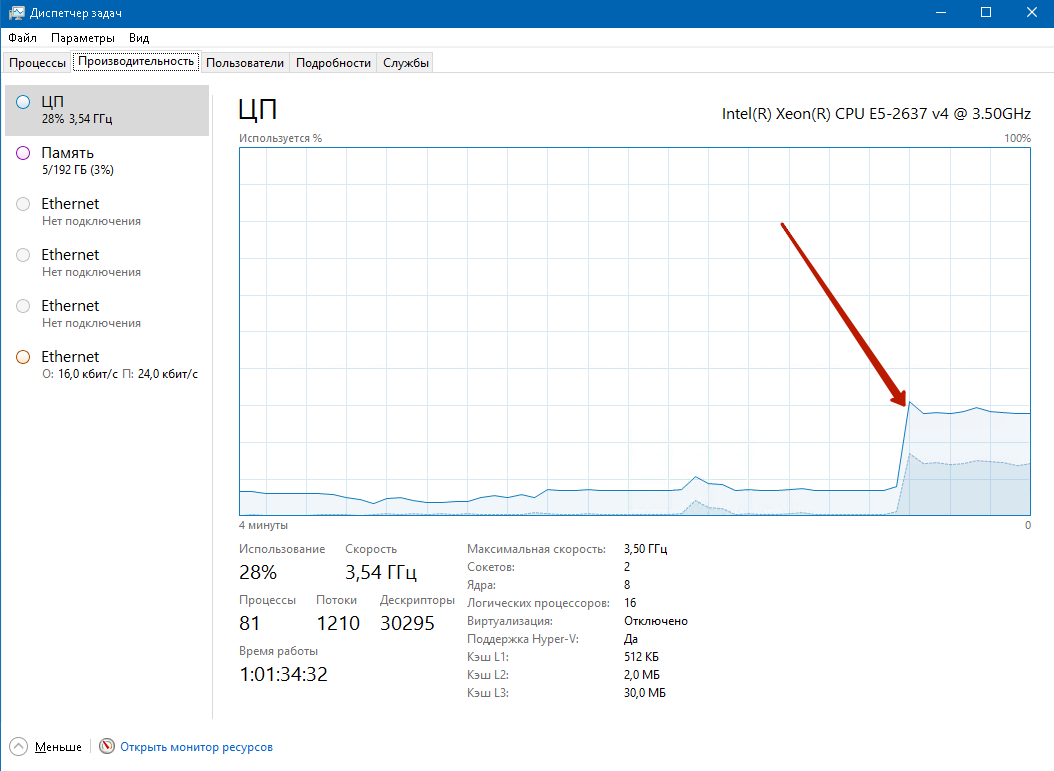Go to the Подробности tab
1054x771 pixels.
coord(334,62)
